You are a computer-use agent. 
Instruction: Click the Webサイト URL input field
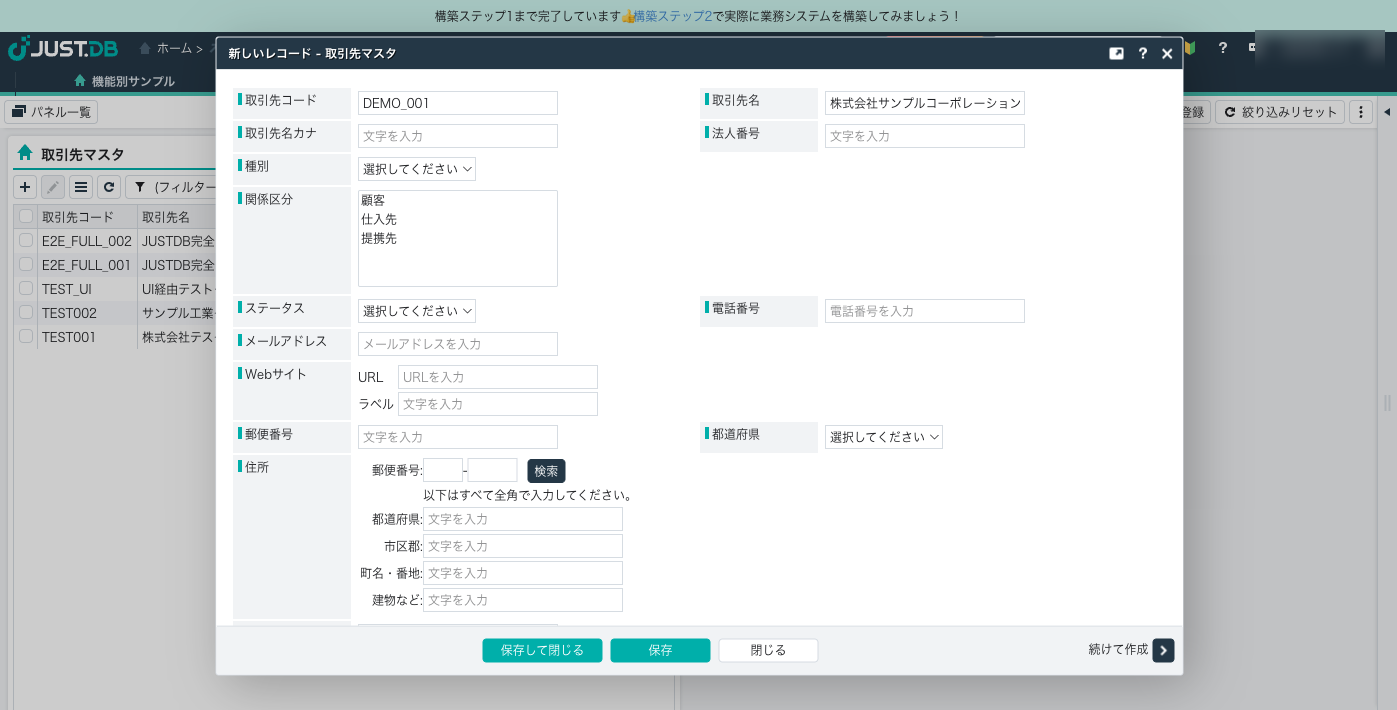pos(498,377)
